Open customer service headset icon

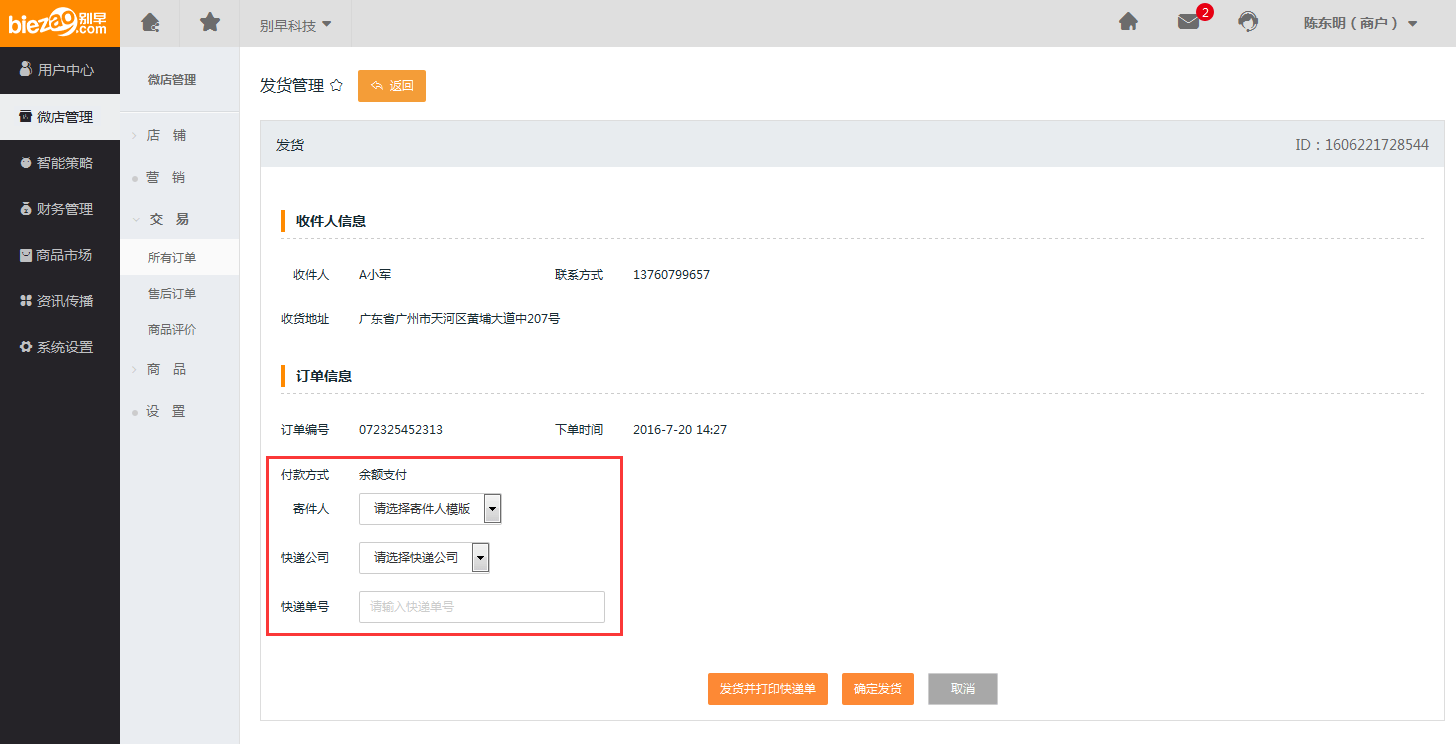1248,22
